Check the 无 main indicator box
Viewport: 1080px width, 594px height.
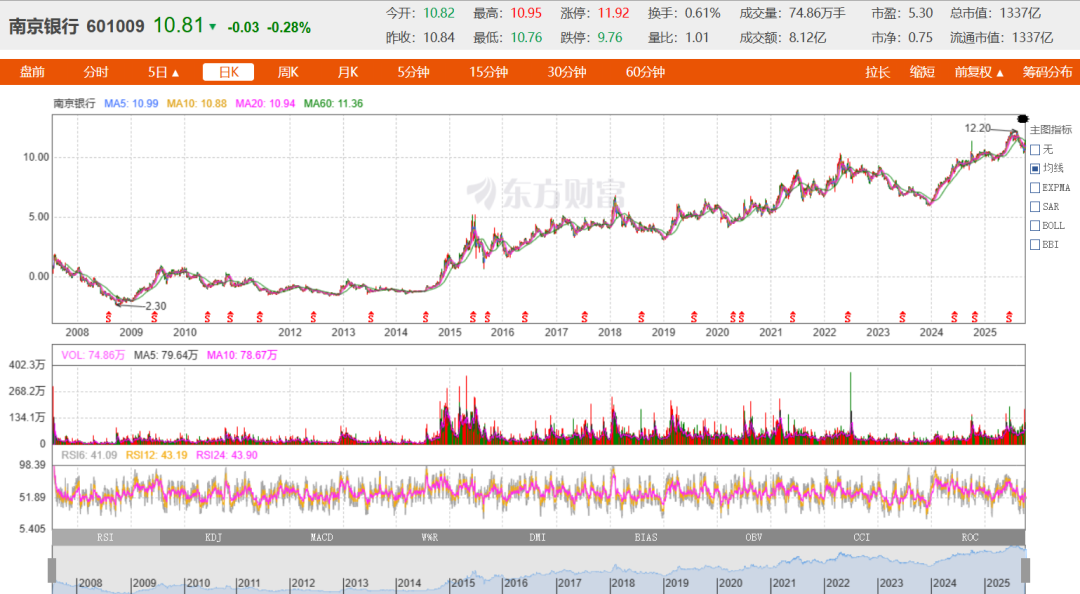click(x=1035, y=150)
